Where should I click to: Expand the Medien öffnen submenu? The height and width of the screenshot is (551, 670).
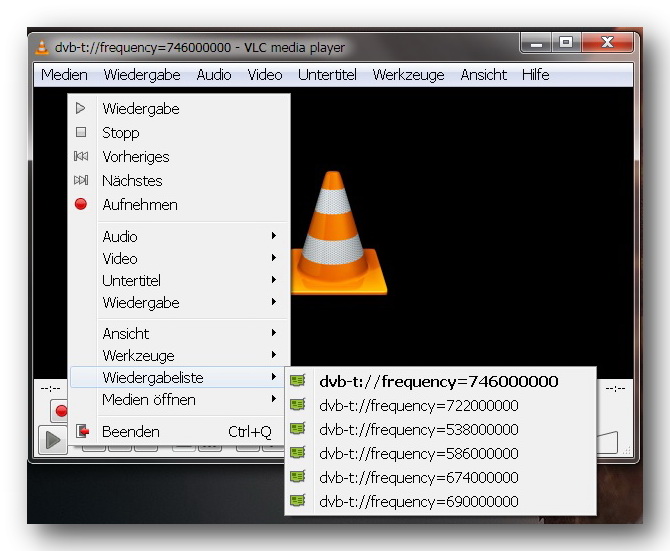pos(179,399)
